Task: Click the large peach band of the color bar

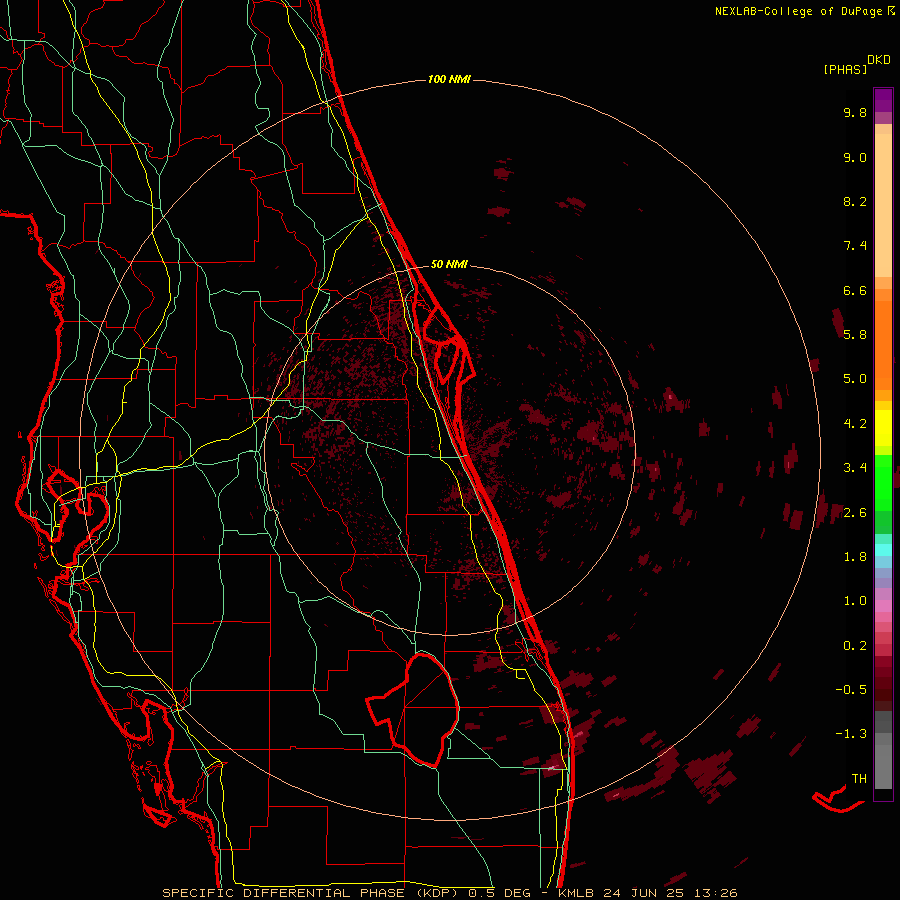Action: [x=883, y=205]
